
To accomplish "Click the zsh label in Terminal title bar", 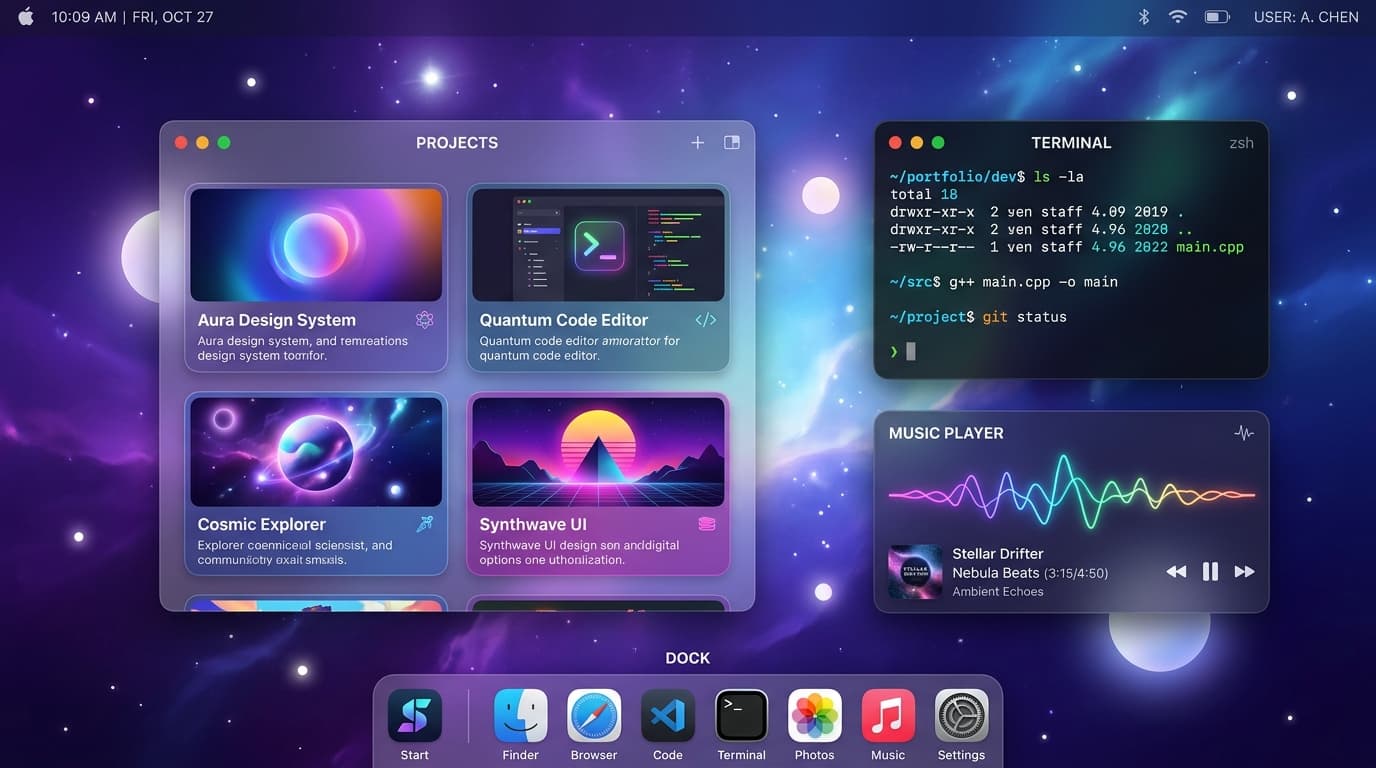I will [1241, 143].
